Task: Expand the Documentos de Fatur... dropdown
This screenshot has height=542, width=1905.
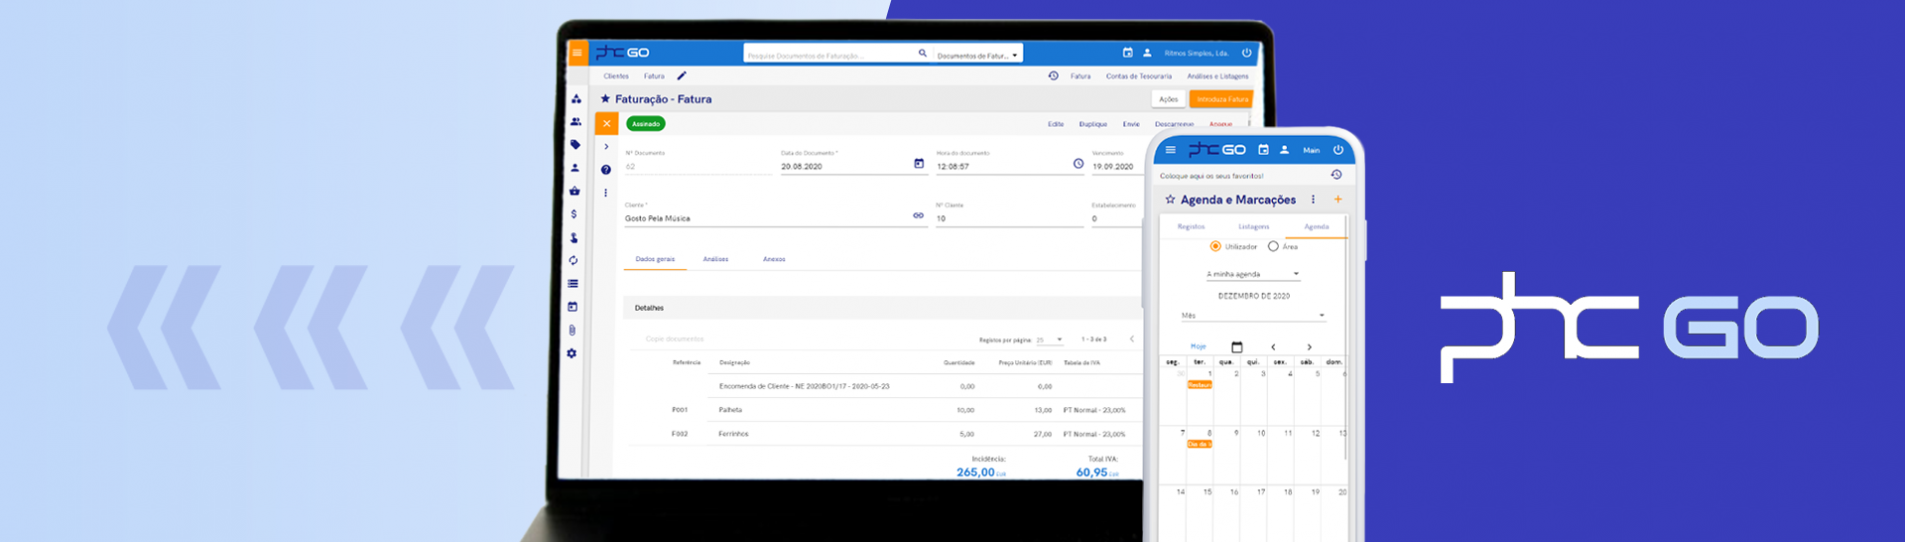Action: (977, 55)
